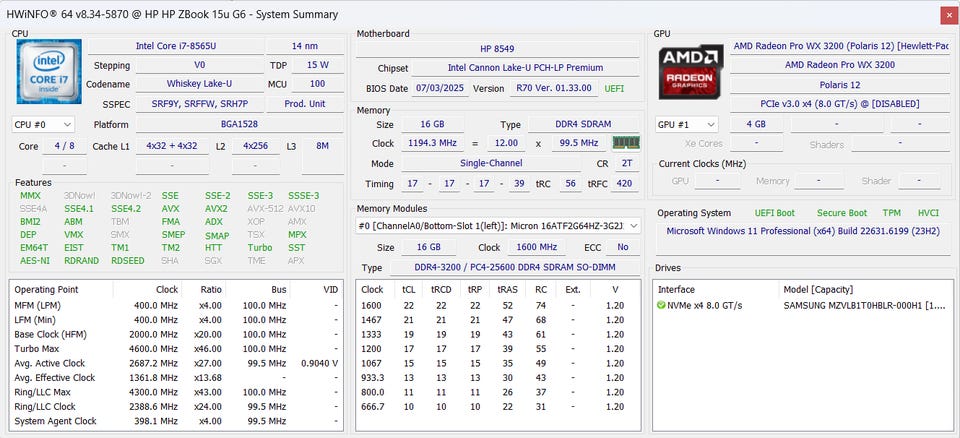Click the Turbo Max operating point row
The height and width of the screenshot is (438, 960).
(176, 349)
